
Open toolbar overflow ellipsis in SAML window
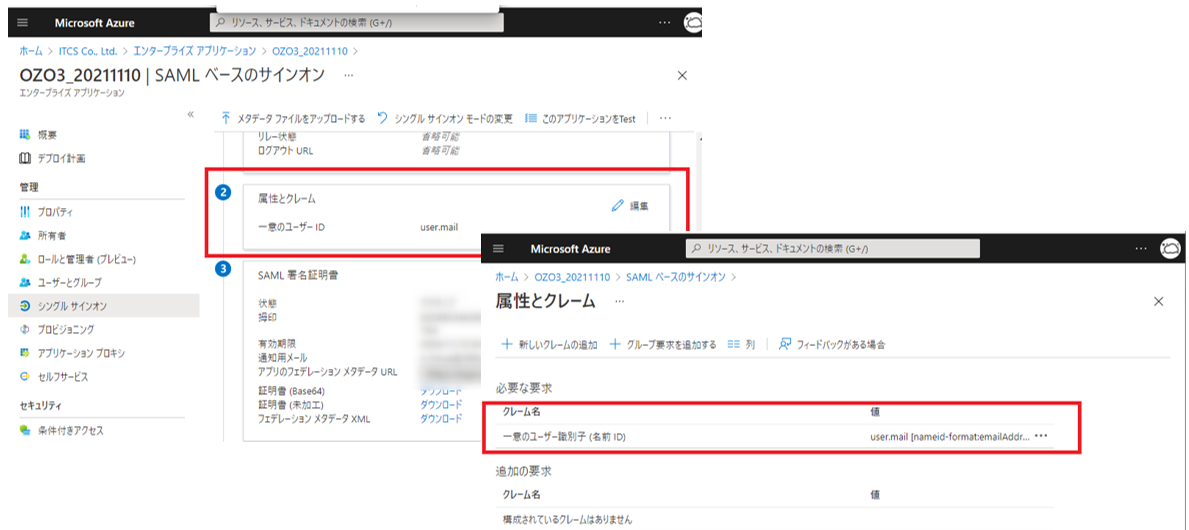point(665,118)
